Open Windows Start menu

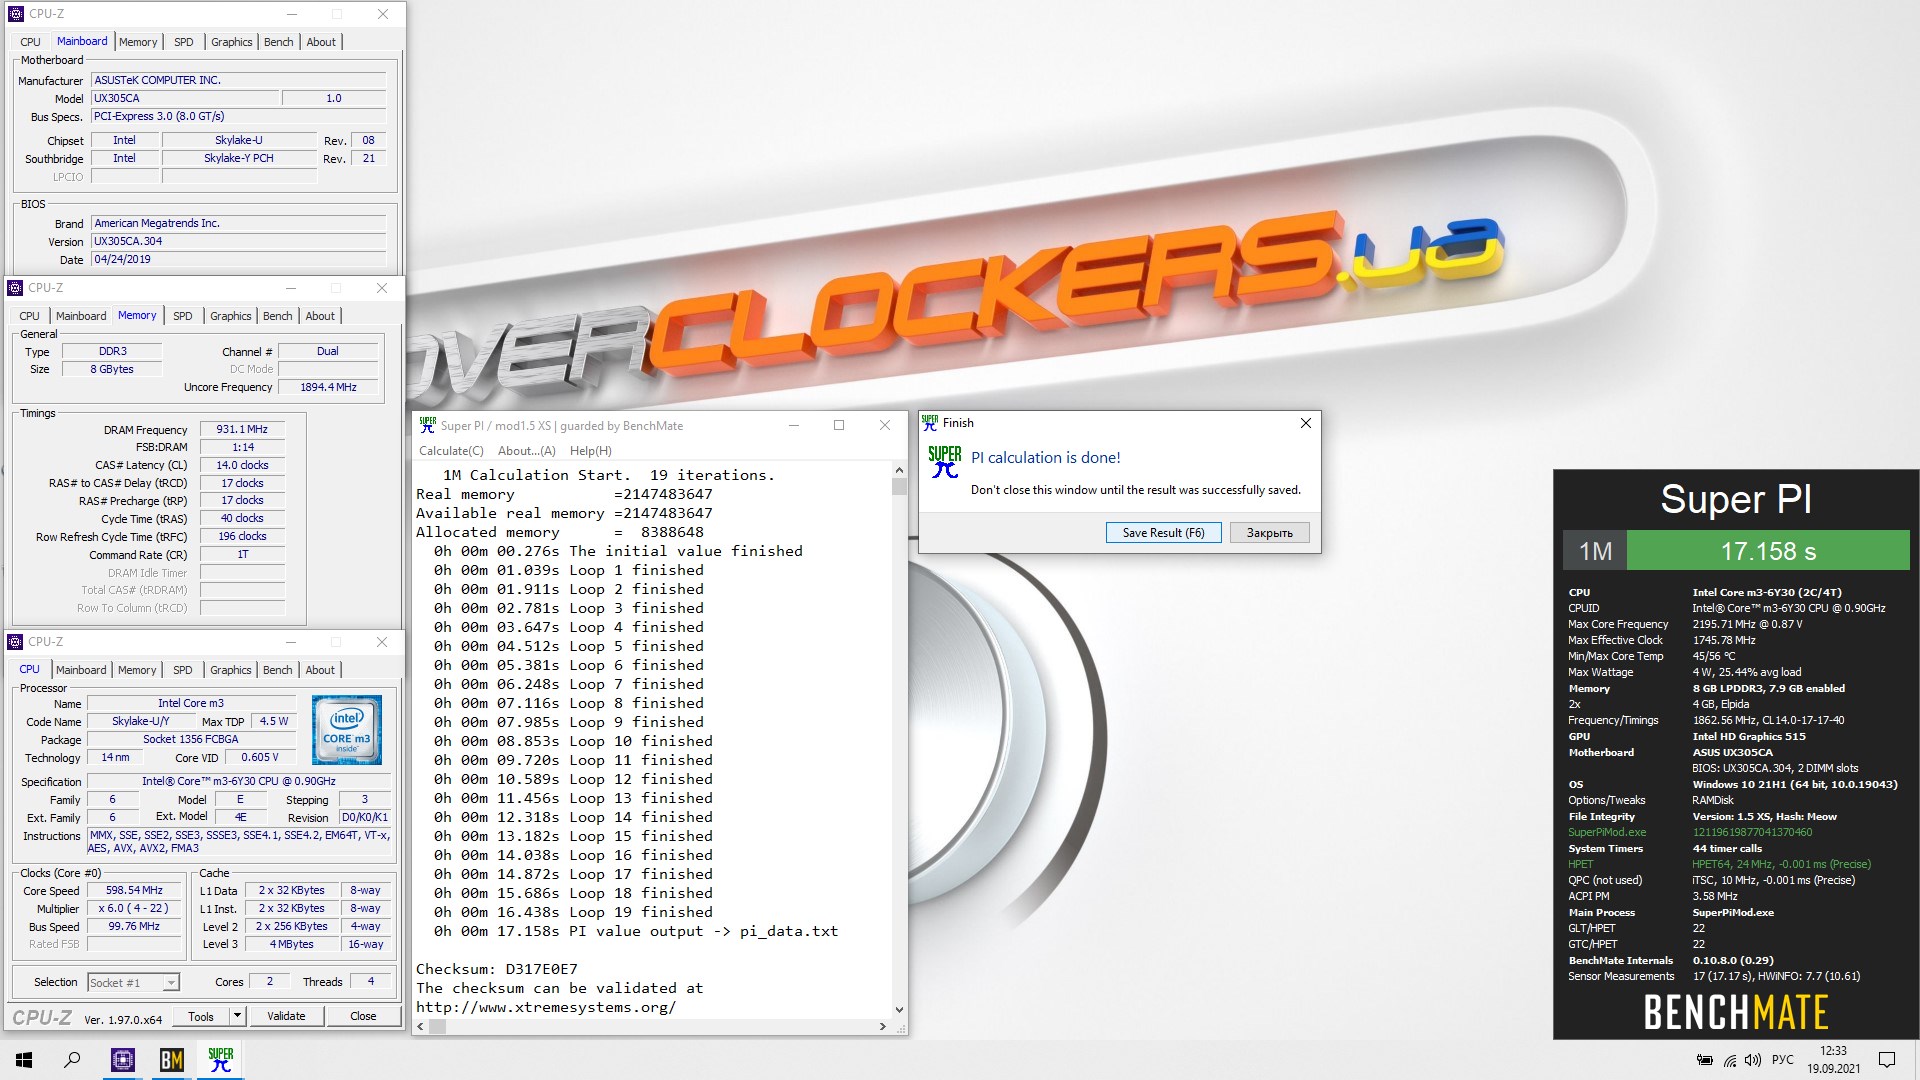coord(24,1060)
